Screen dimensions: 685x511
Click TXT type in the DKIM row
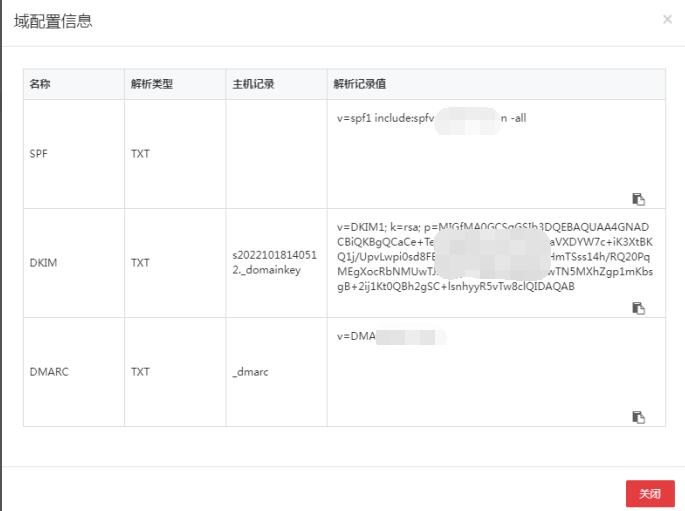pyautogui.click(x=140, y=263)
